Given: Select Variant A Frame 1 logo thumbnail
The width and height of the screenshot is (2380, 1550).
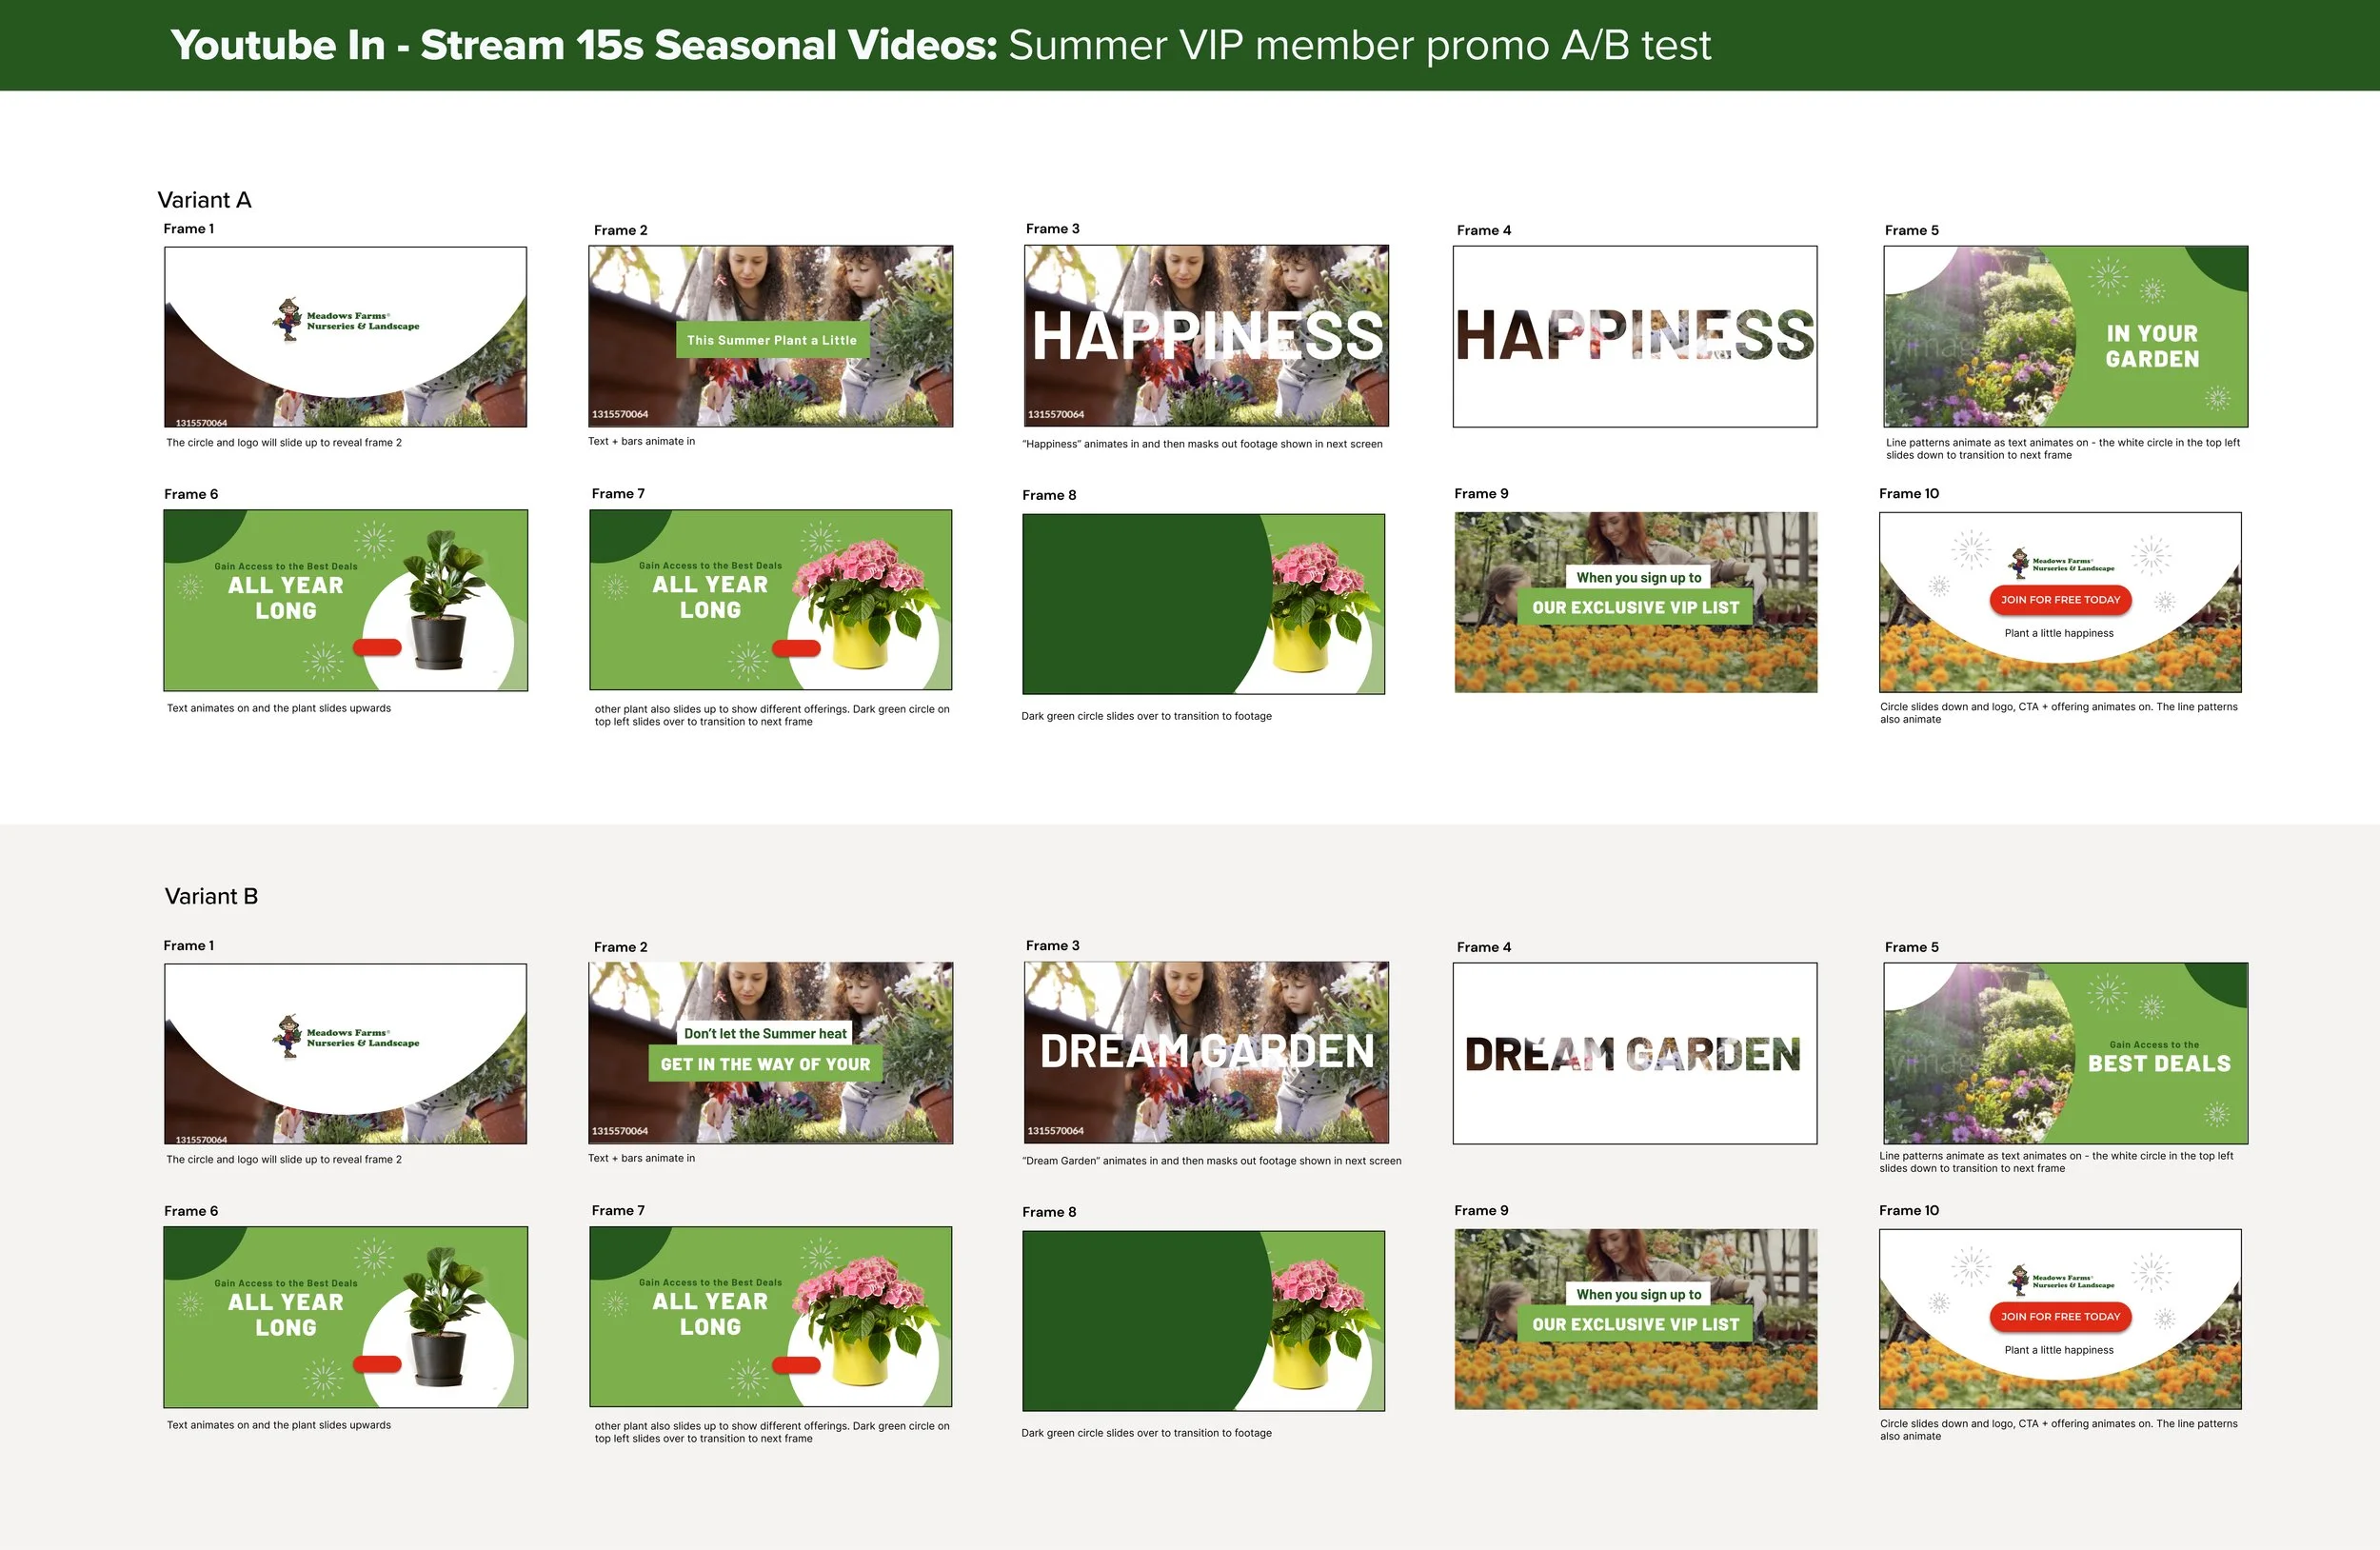Looking at the screenshot, I should tap(345, 337).
